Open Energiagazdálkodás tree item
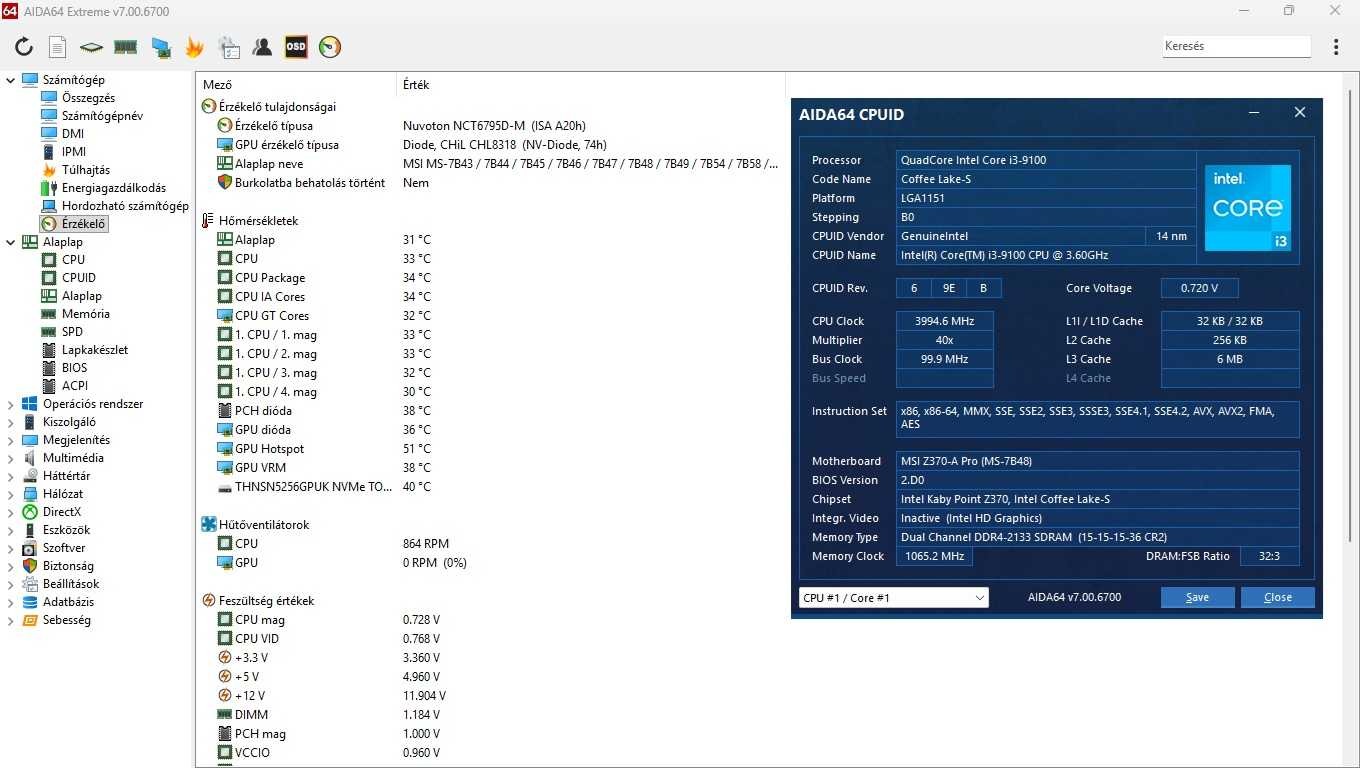 [114, 188]
